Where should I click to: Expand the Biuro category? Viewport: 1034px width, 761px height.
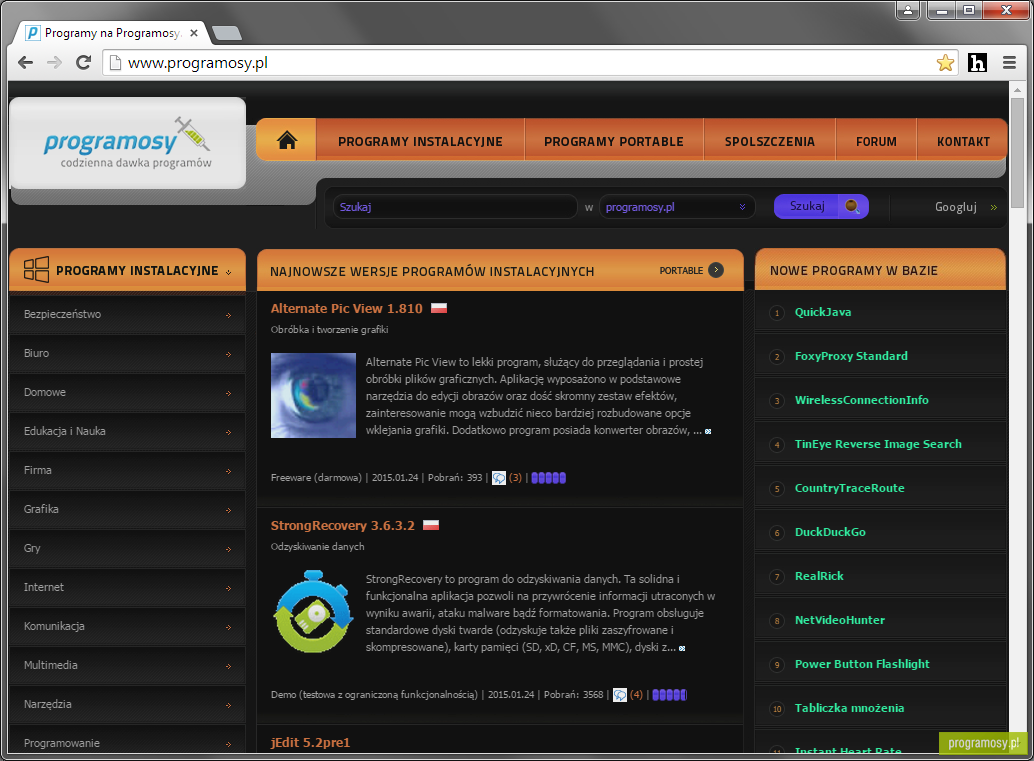click(x=127, y=353)
